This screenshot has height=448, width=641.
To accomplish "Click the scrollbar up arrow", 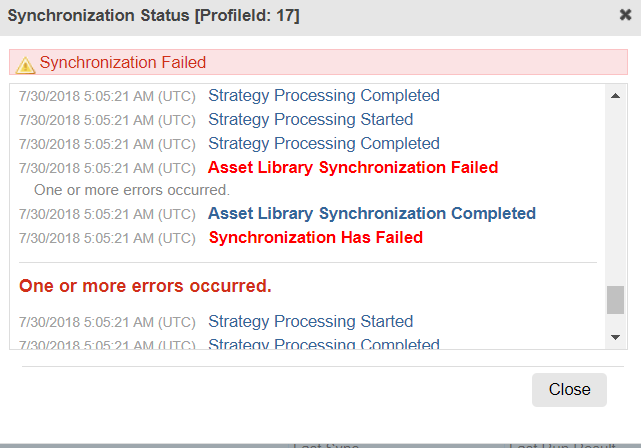I will point(615,96).
